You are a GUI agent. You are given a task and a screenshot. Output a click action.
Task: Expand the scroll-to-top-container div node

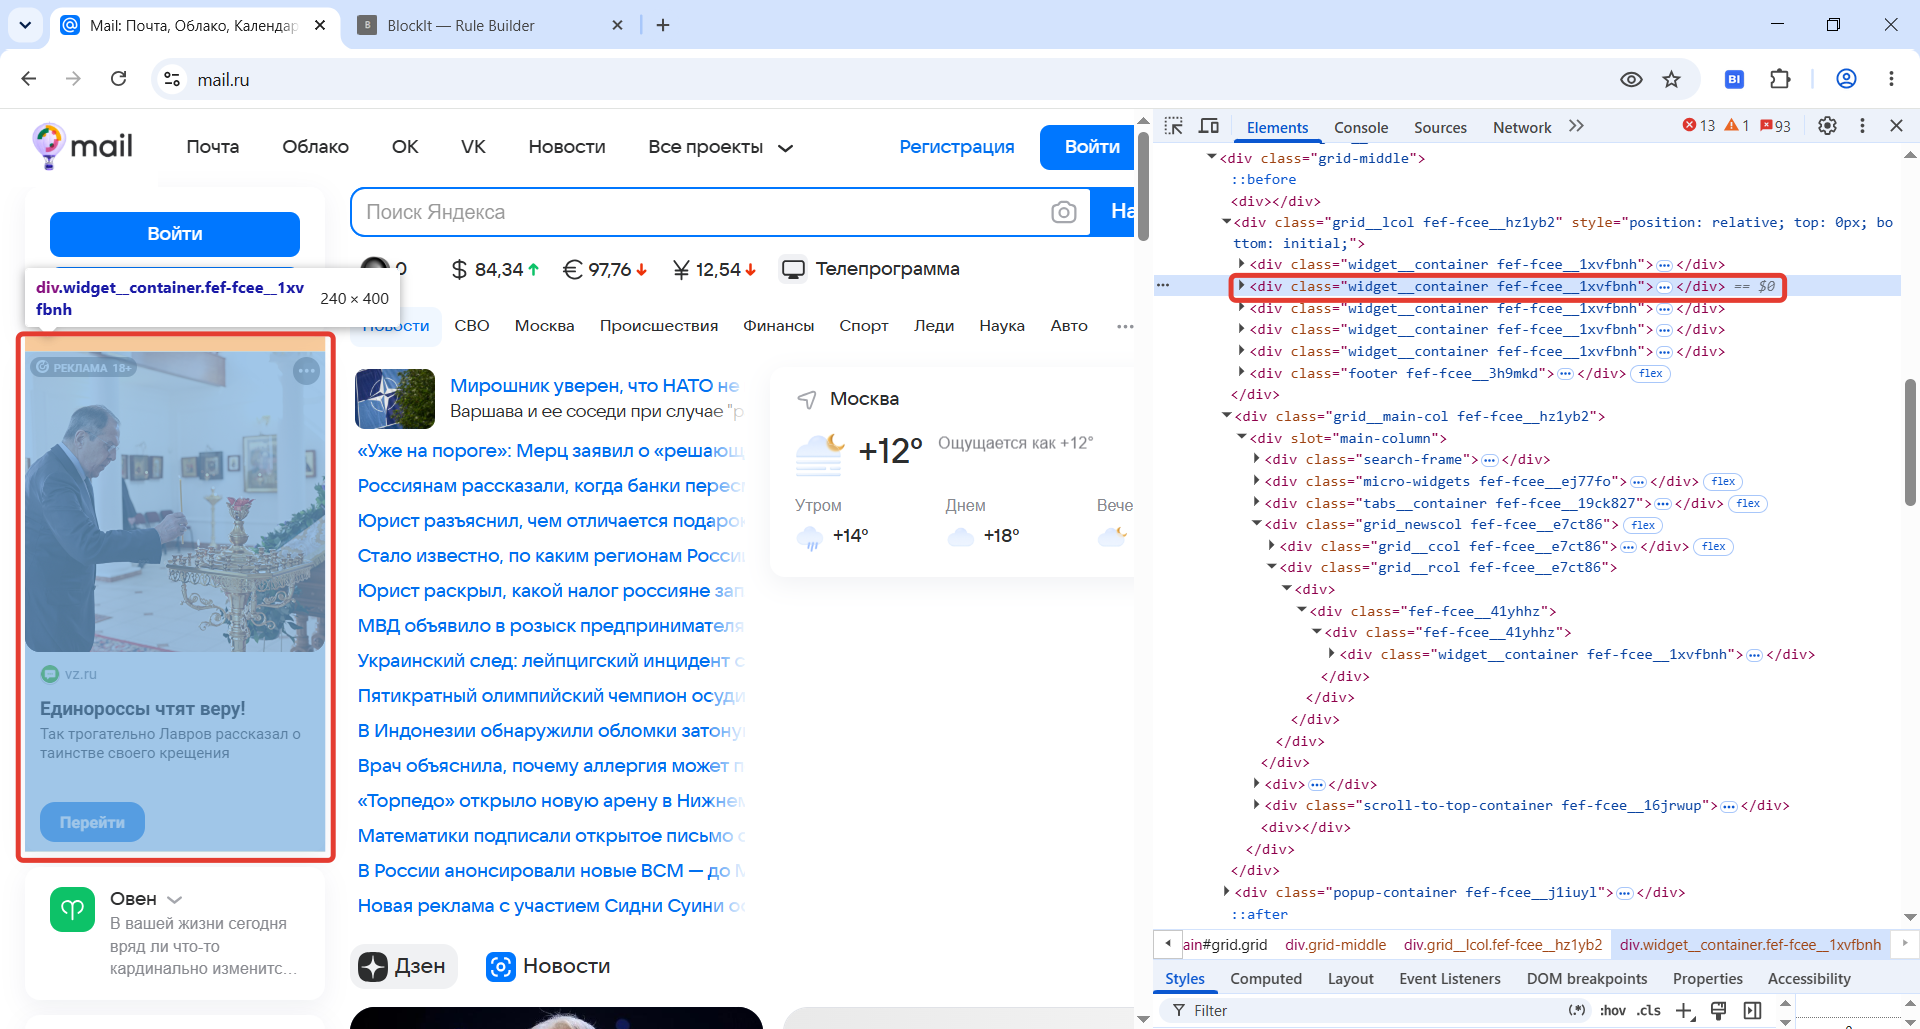click(1257, 805)
